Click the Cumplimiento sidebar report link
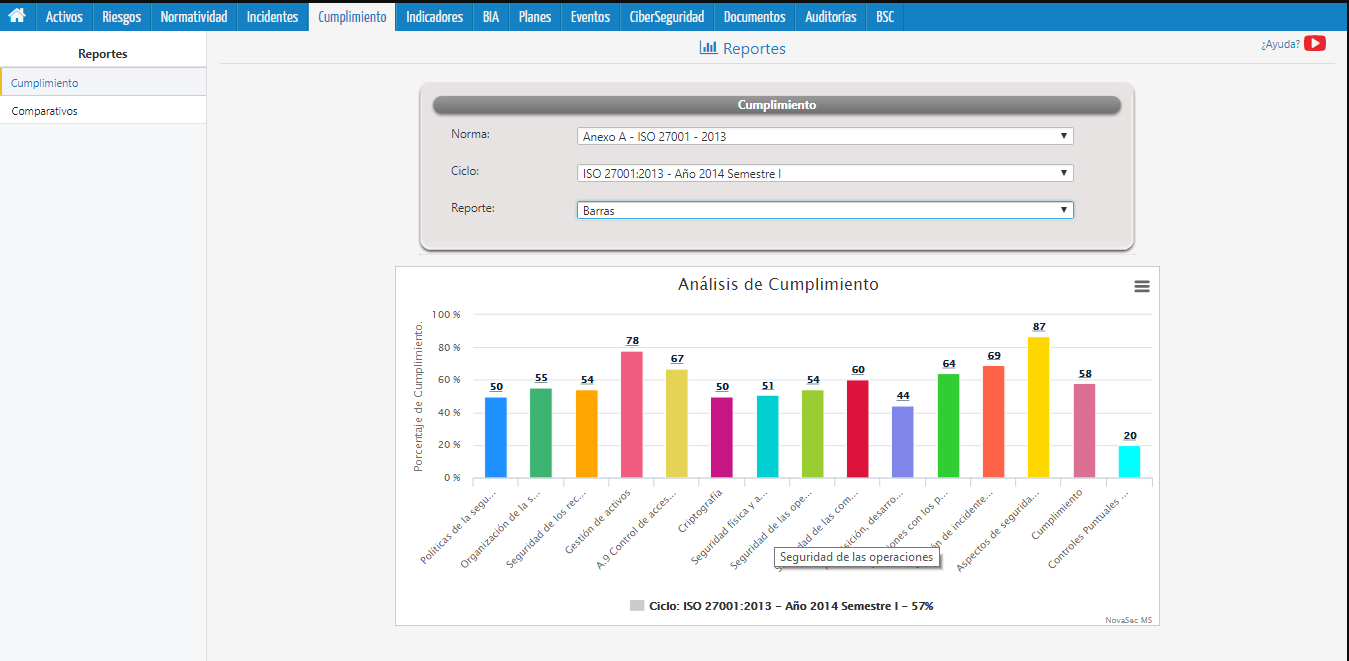Image resolution: width=1349 pixels, height=661 pixels. tap(45, 83)
